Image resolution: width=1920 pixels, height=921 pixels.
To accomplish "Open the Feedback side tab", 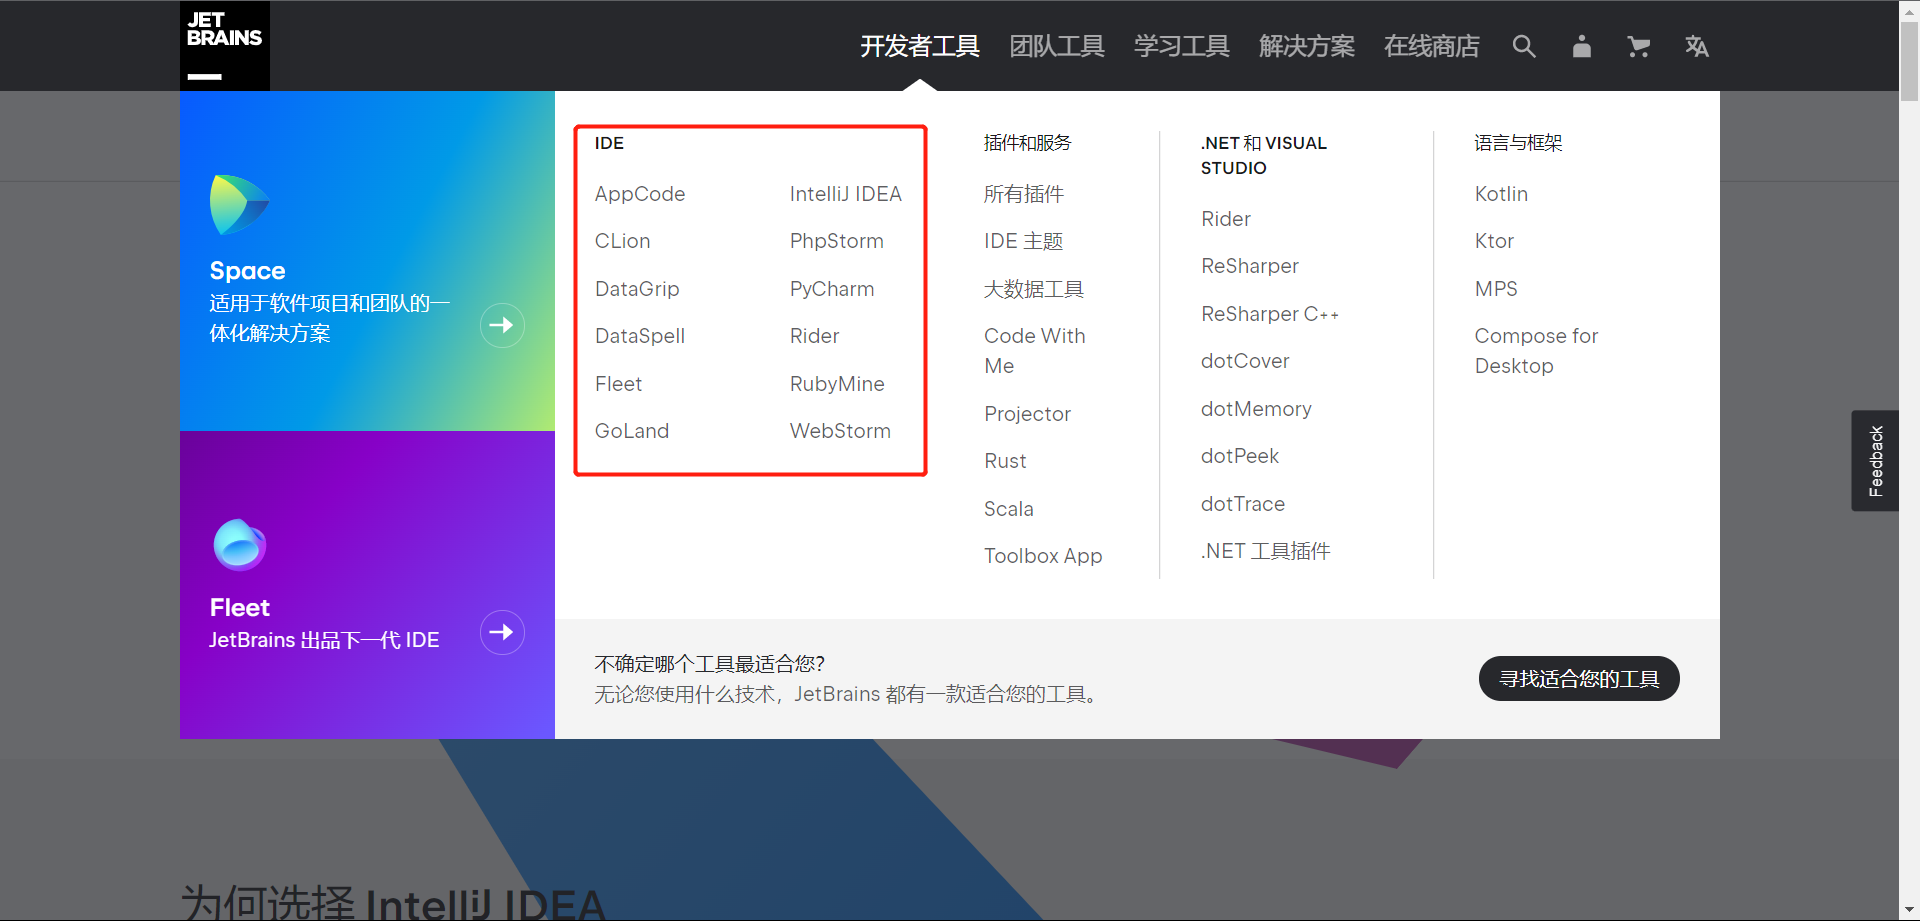I will pyautogui.click(x=1875, y=461).
